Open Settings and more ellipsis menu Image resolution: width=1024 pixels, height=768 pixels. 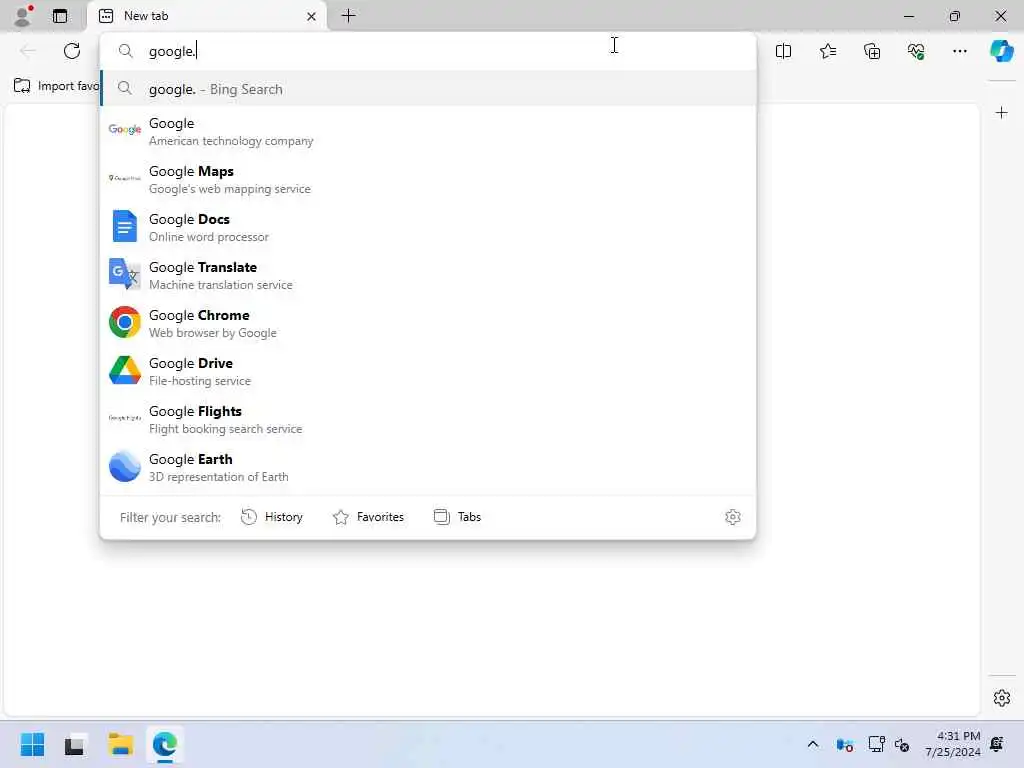(959, 51)
